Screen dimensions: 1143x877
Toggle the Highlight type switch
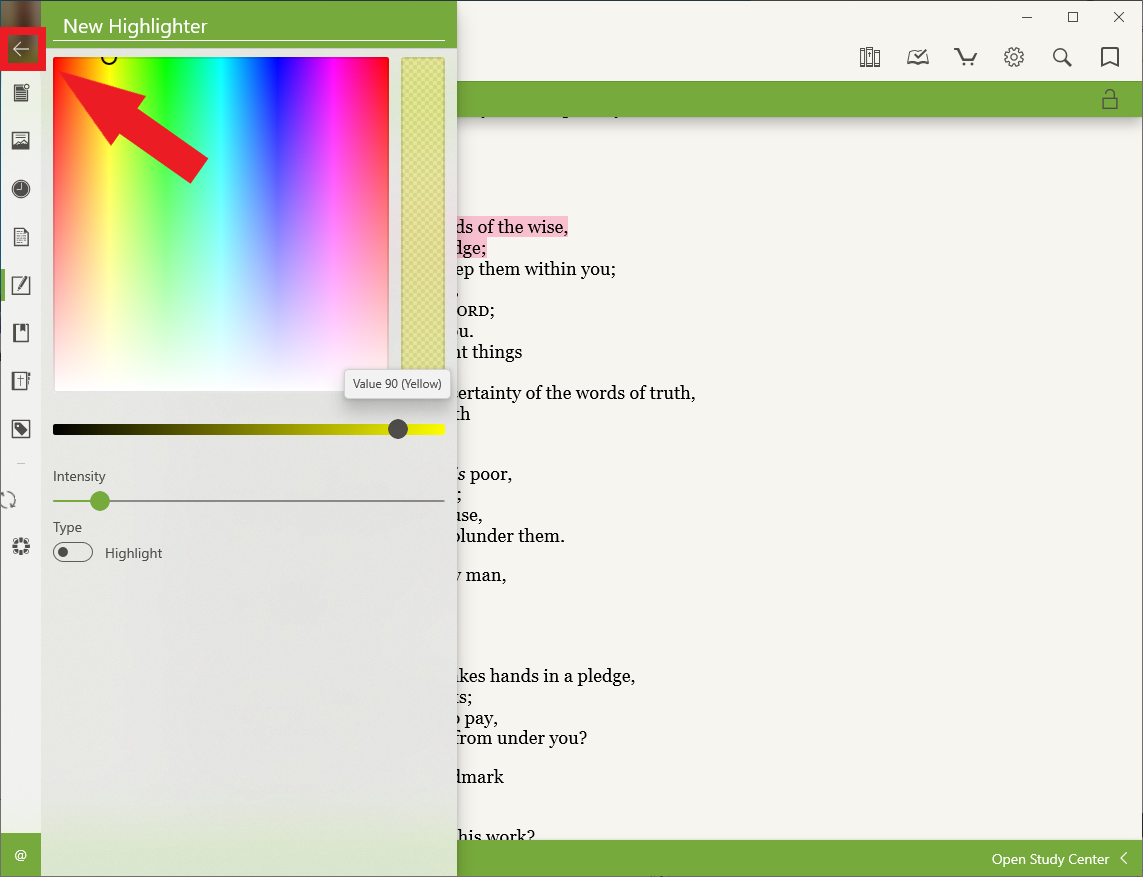[73, 553]
